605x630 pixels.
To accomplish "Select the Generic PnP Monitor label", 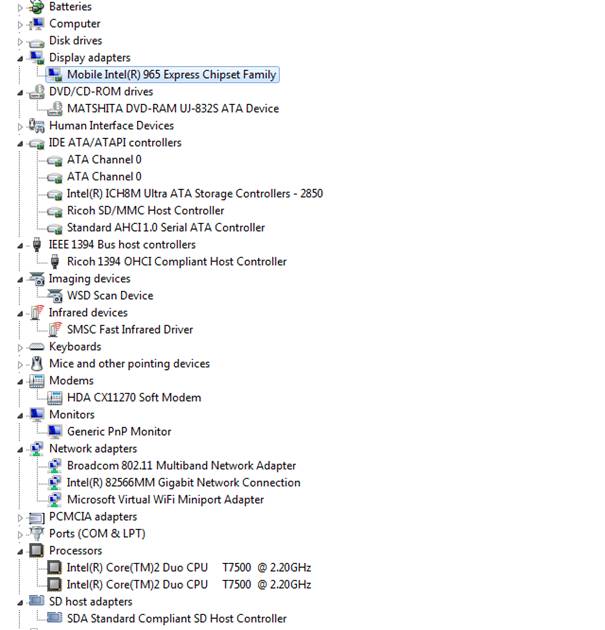I will [x=119, y=432].
